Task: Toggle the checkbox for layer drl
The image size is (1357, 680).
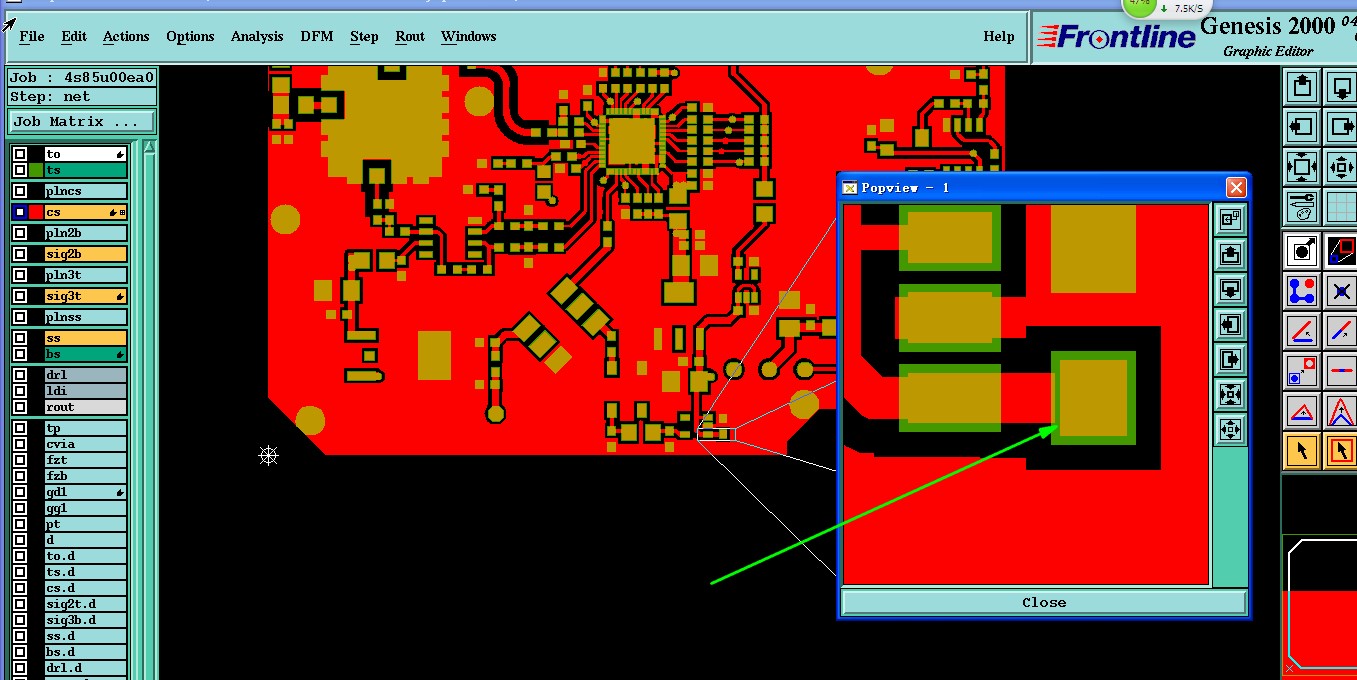Action: click(x=20, y=375)
